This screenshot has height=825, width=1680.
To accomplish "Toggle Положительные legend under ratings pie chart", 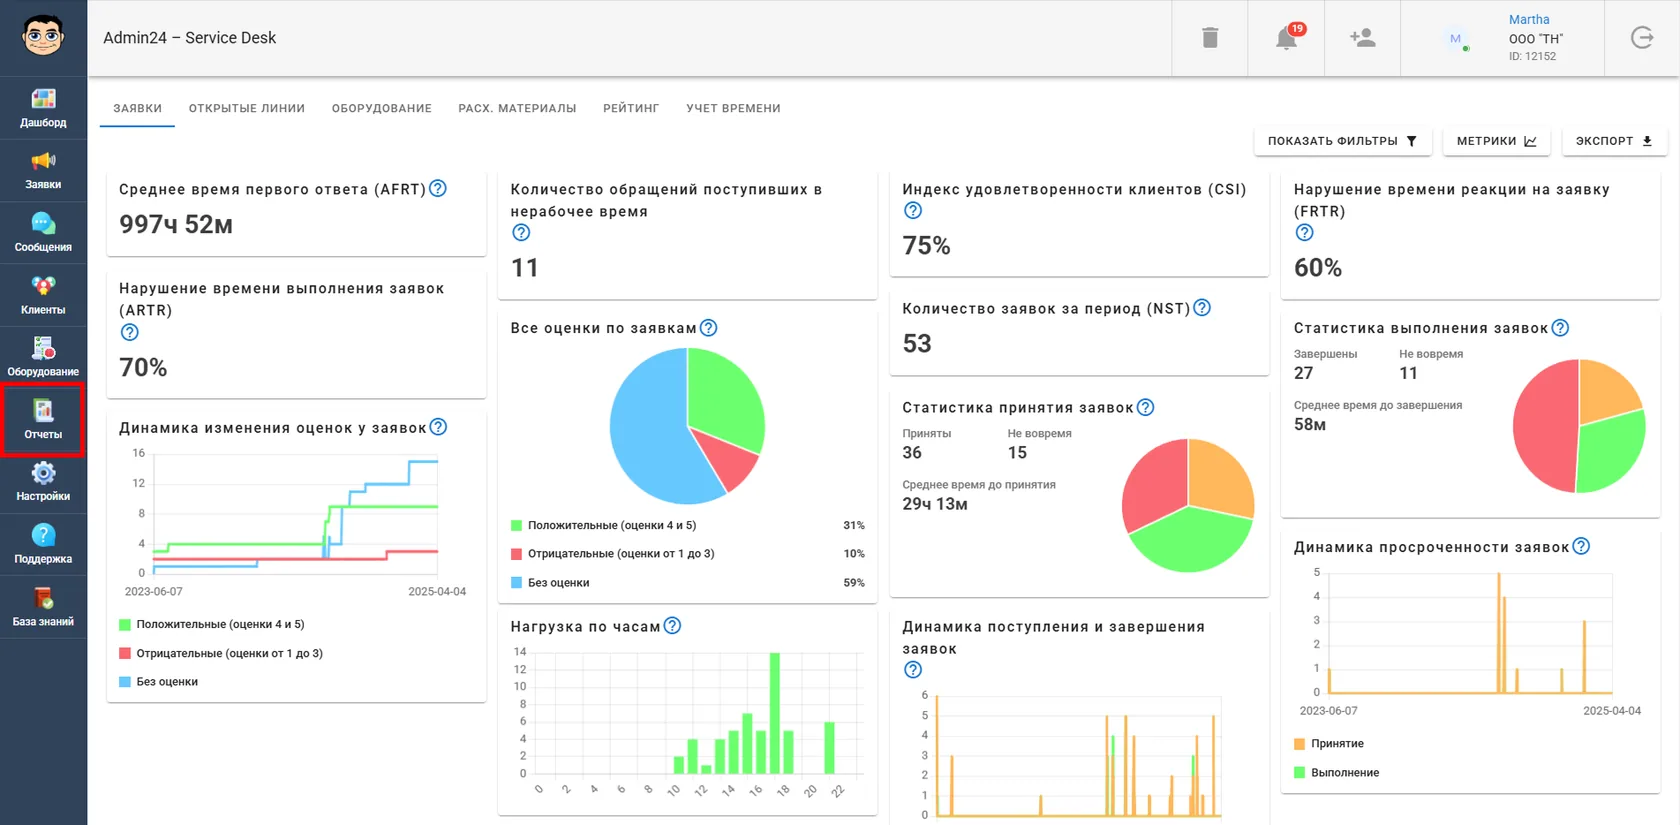I will pyautogui.click(x=603, y=525).
